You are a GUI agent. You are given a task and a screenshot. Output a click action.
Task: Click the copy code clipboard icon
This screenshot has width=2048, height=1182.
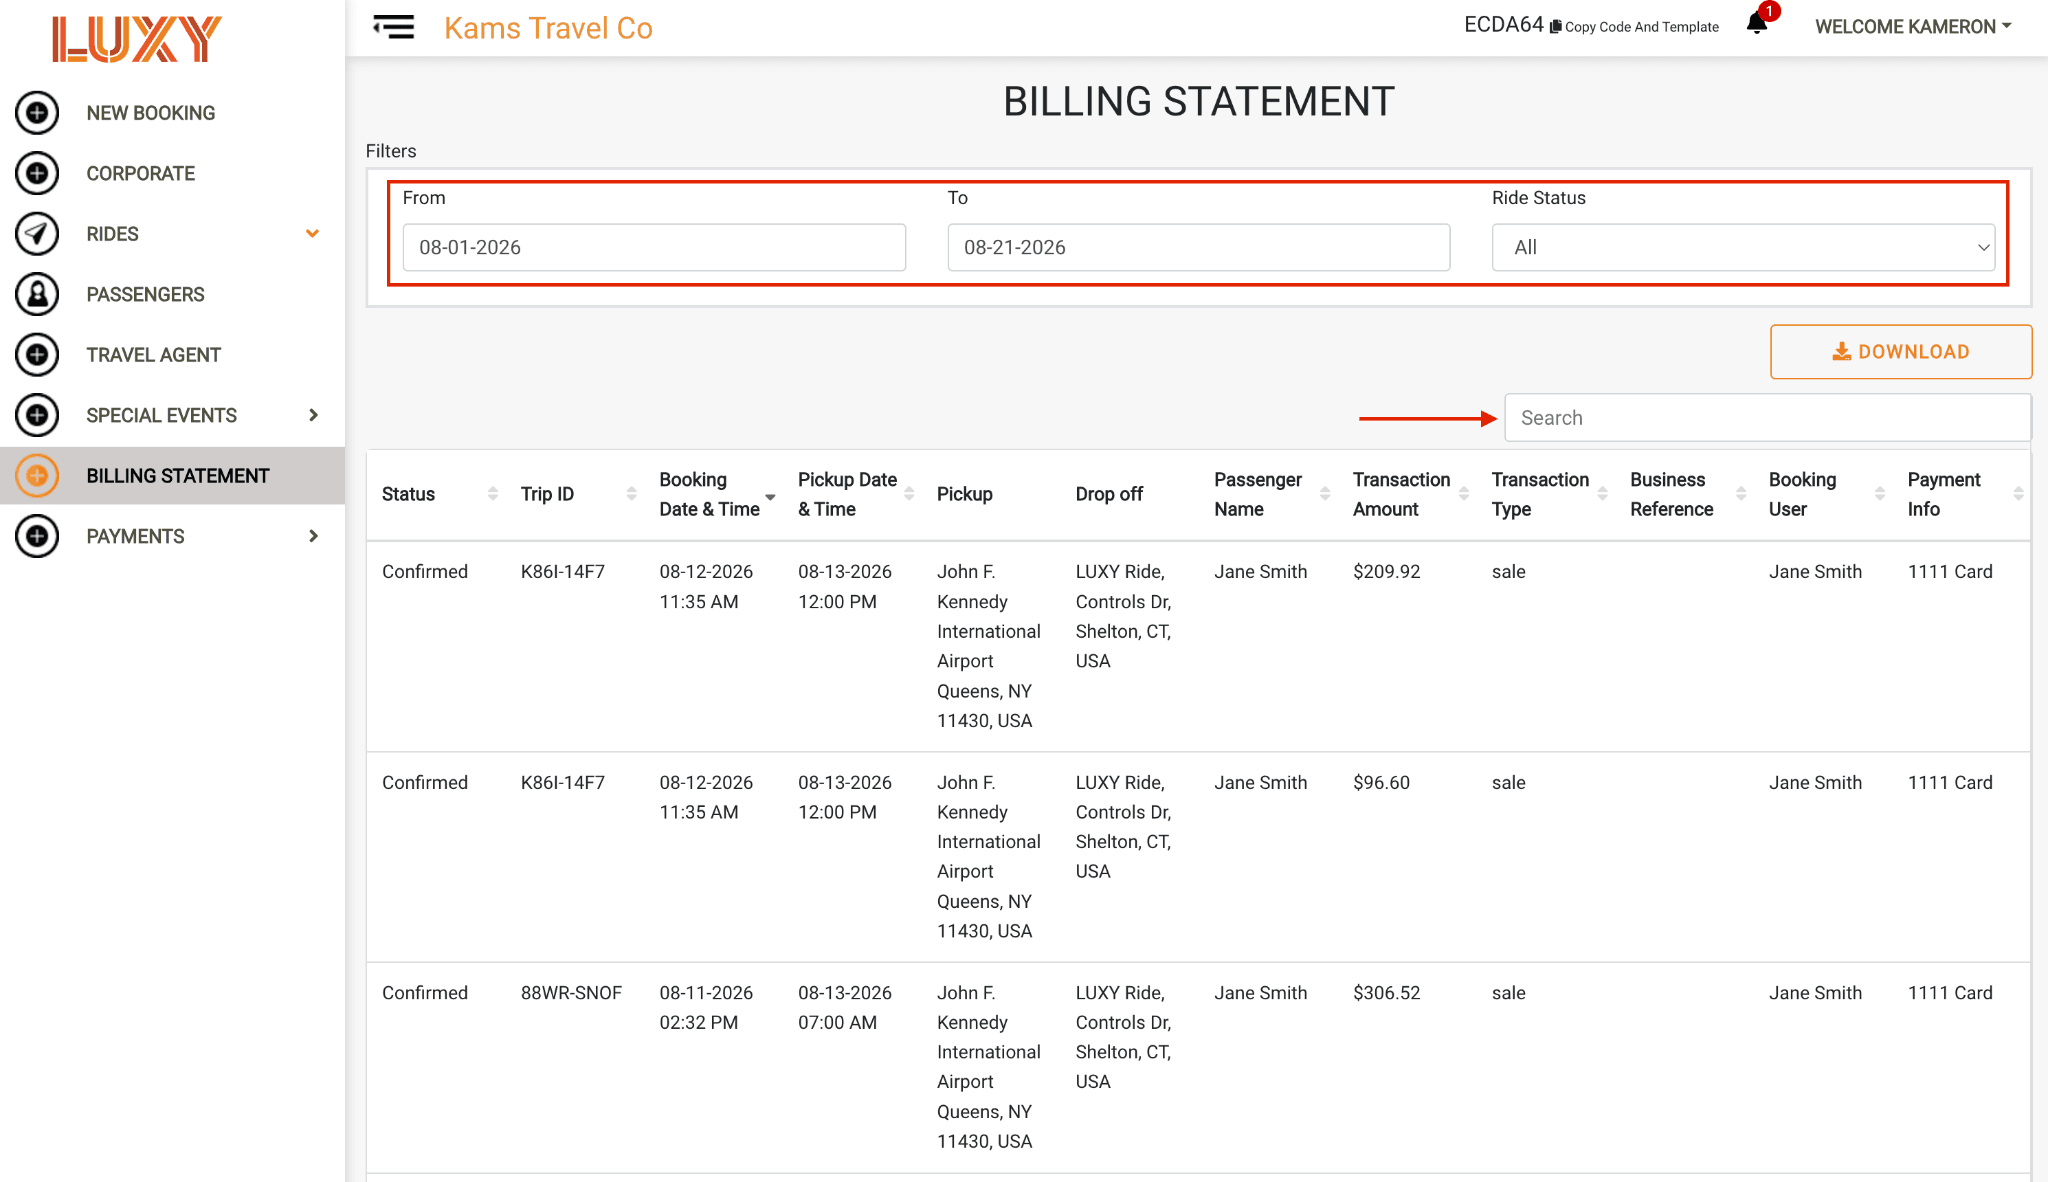(x=1556, y=27)
